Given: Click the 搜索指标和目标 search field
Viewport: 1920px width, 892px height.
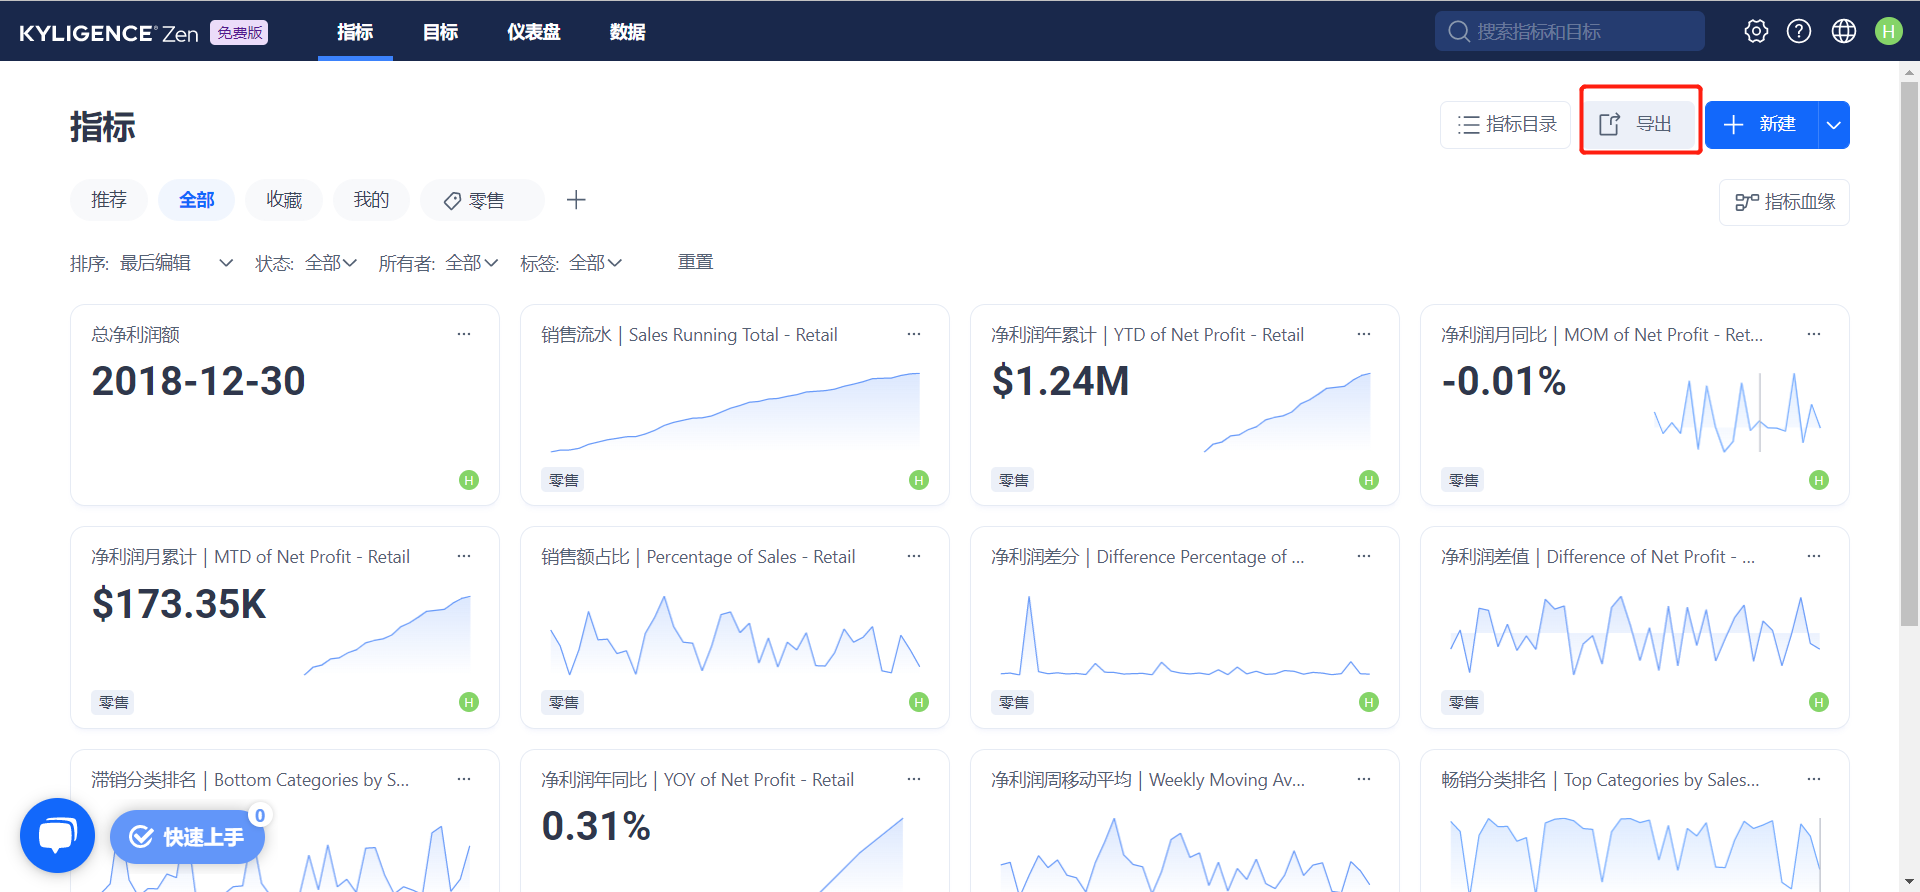Looking at the screenshot, I should click(1570, 31).
